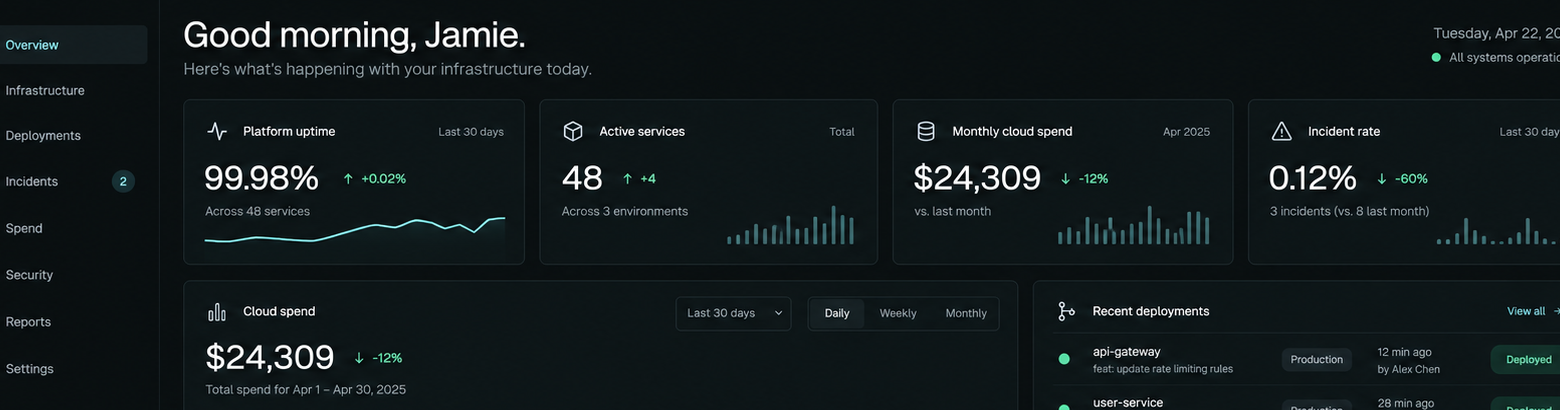Click the down arrow in Cloud spend panel
The width and height of the screenshot is (1560, 410).
359,358
